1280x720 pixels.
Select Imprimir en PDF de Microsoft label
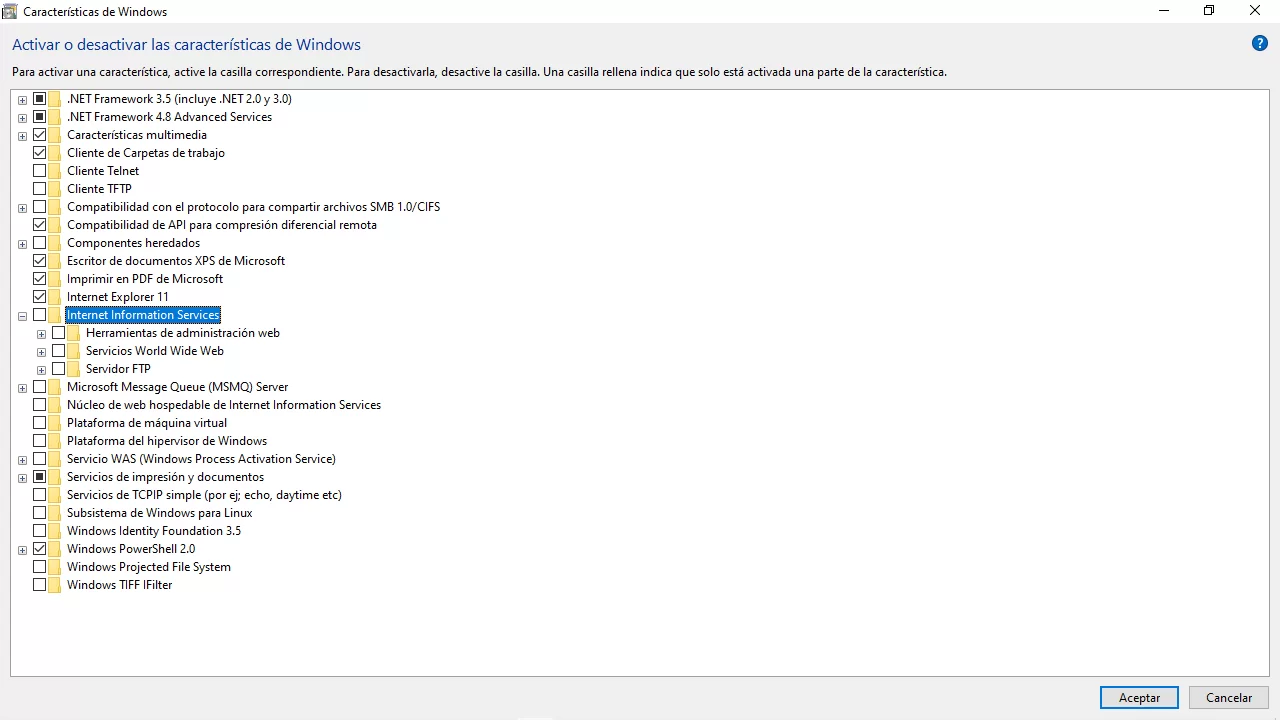pyautogui.click(x=145, y=279)
